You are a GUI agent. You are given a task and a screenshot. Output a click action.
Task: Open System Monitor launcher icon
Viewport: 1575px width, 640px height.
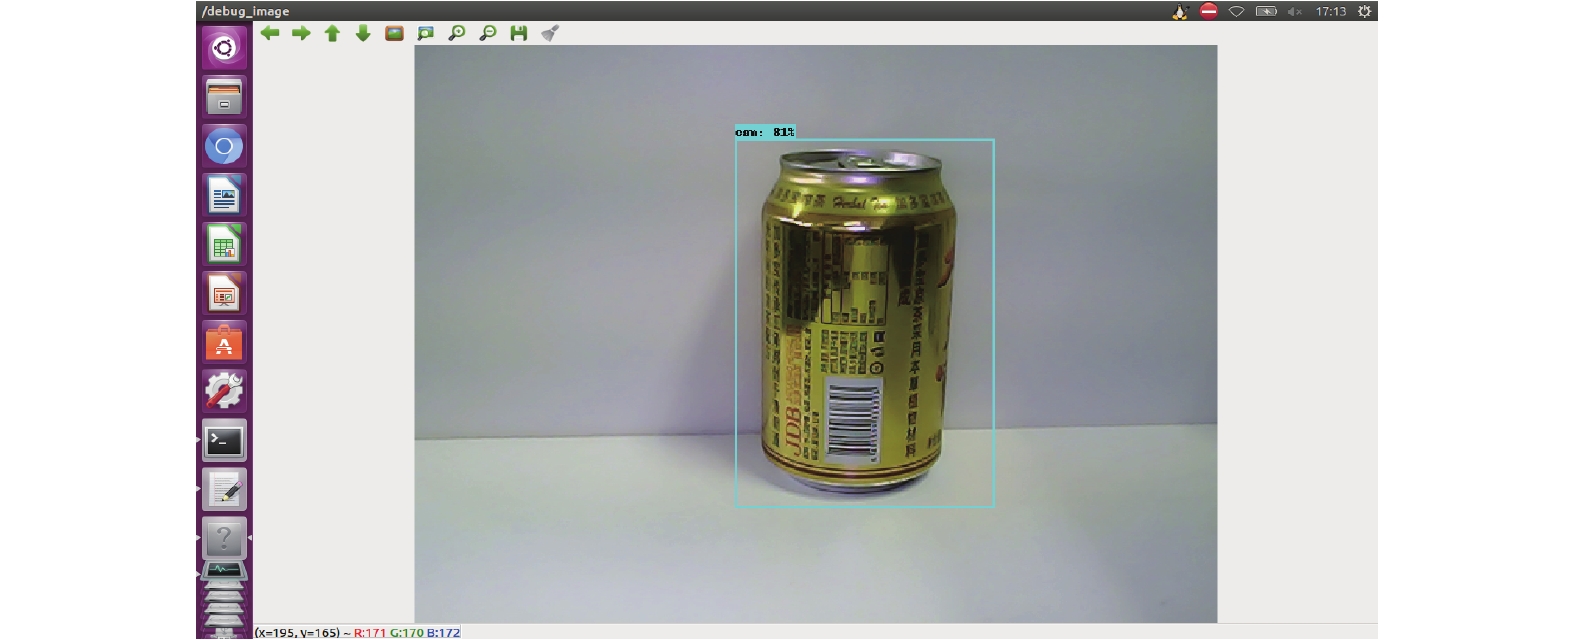224,571
